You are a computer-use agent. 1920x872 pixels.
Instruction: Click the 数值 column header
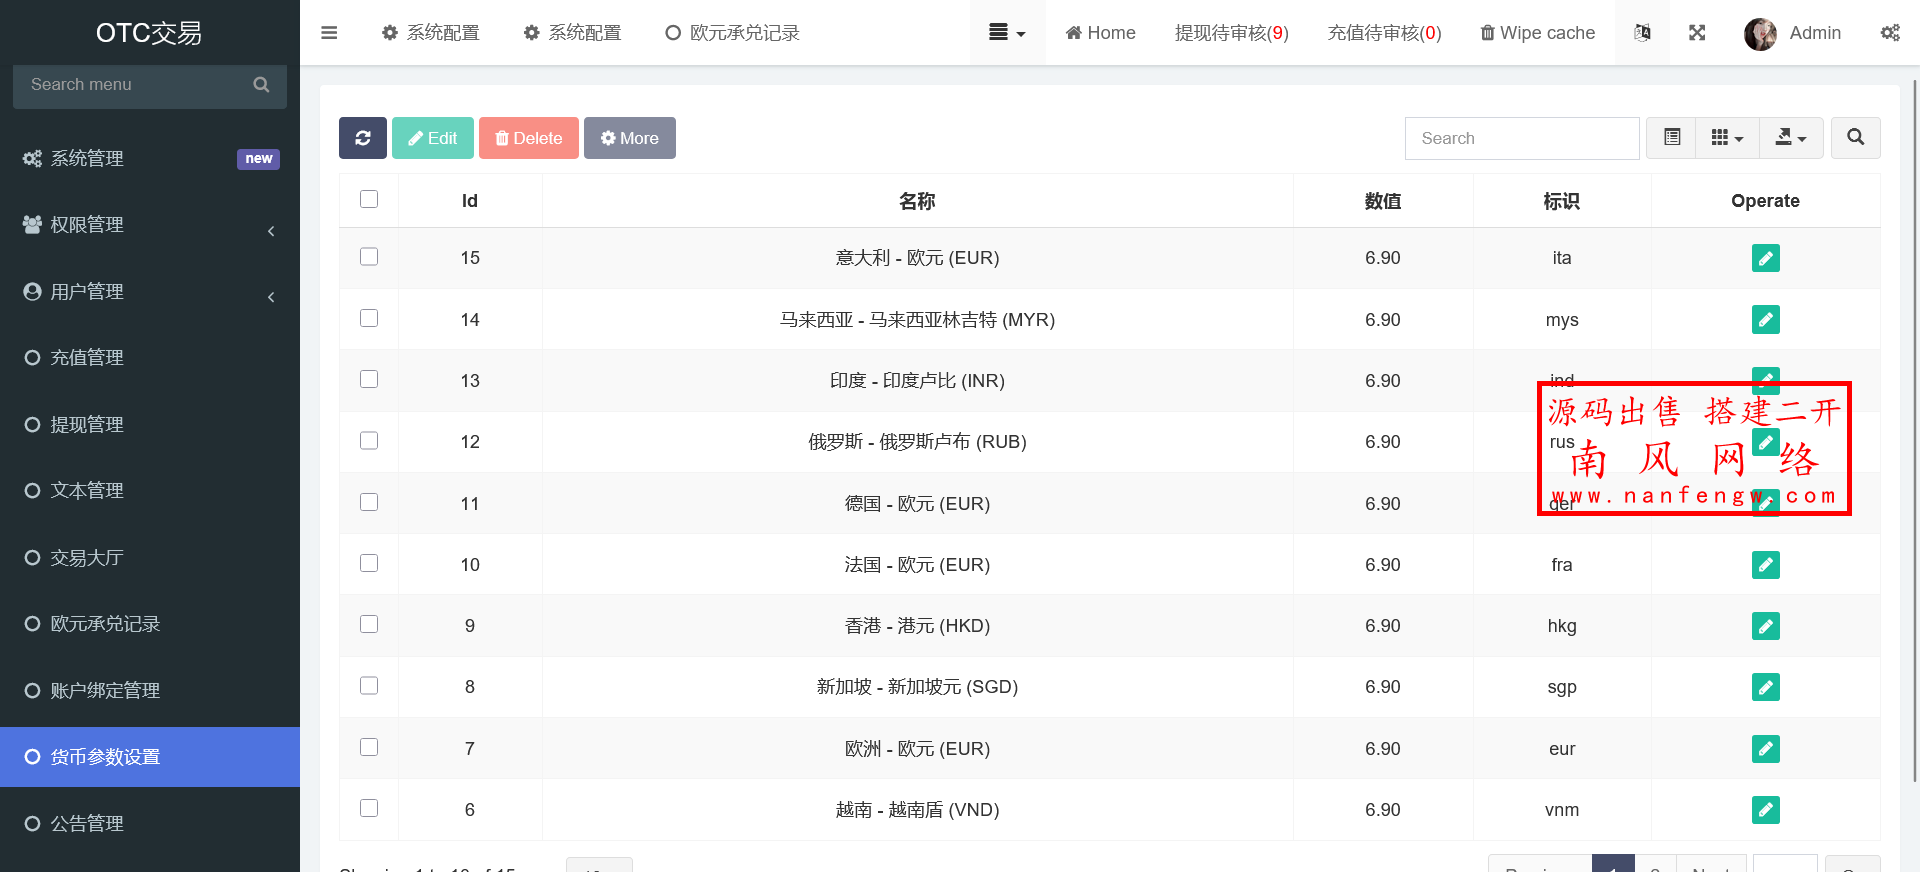point(1383,201)
